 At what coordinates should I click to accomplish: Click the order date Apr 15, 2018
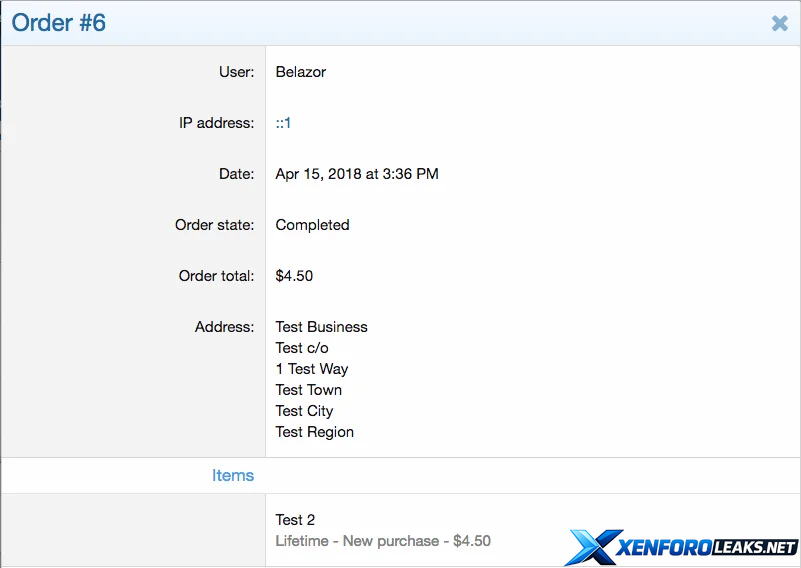[357, 174]
